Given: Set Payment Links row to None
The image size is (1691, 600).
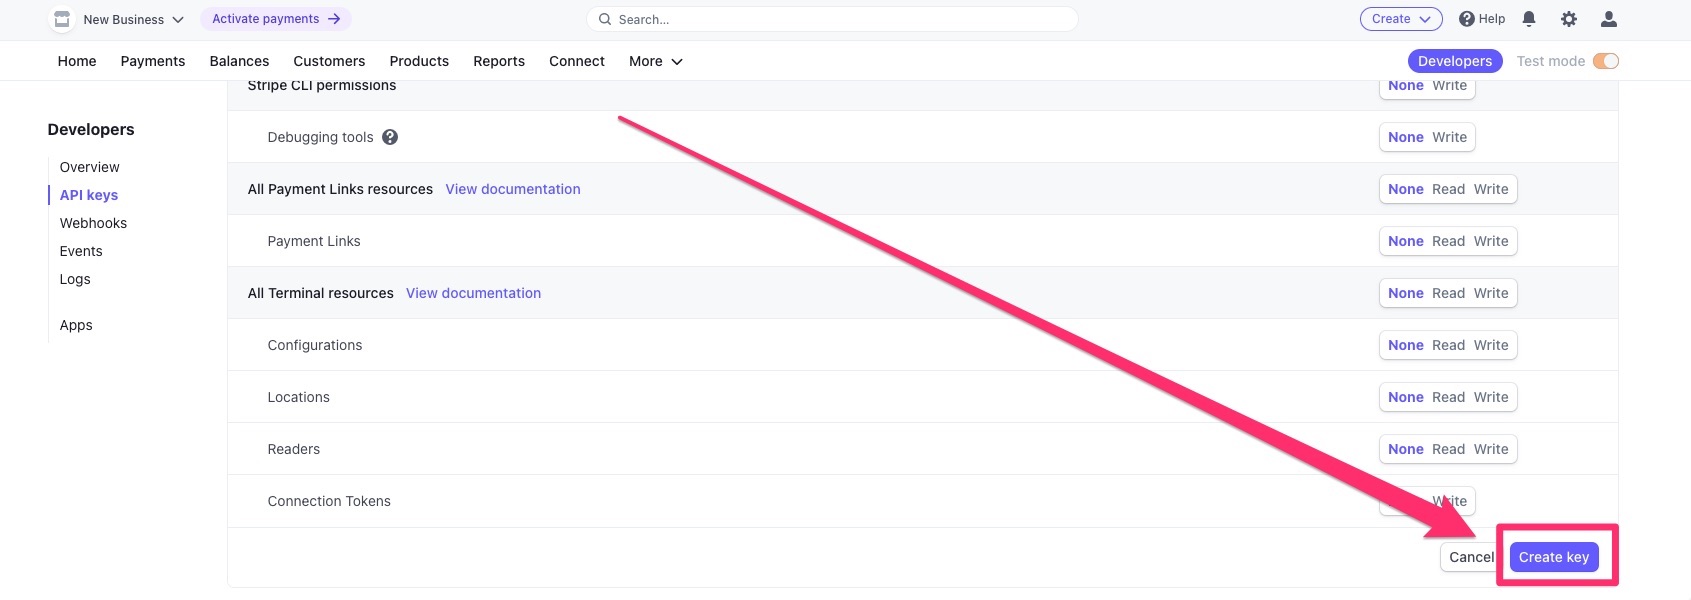Looking at the screenshot, I should pos(1405,241).
